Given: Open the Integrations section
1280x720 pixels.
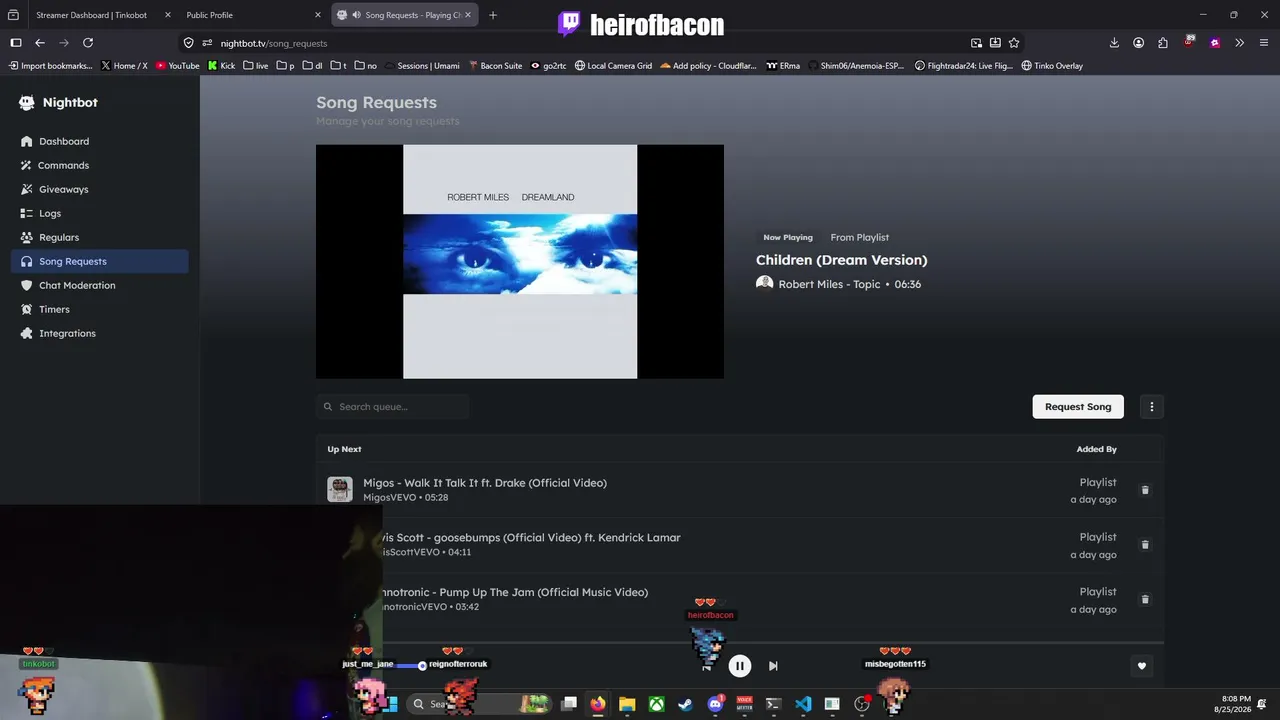Looking at the screenshot, I should [x=67, y=333].
